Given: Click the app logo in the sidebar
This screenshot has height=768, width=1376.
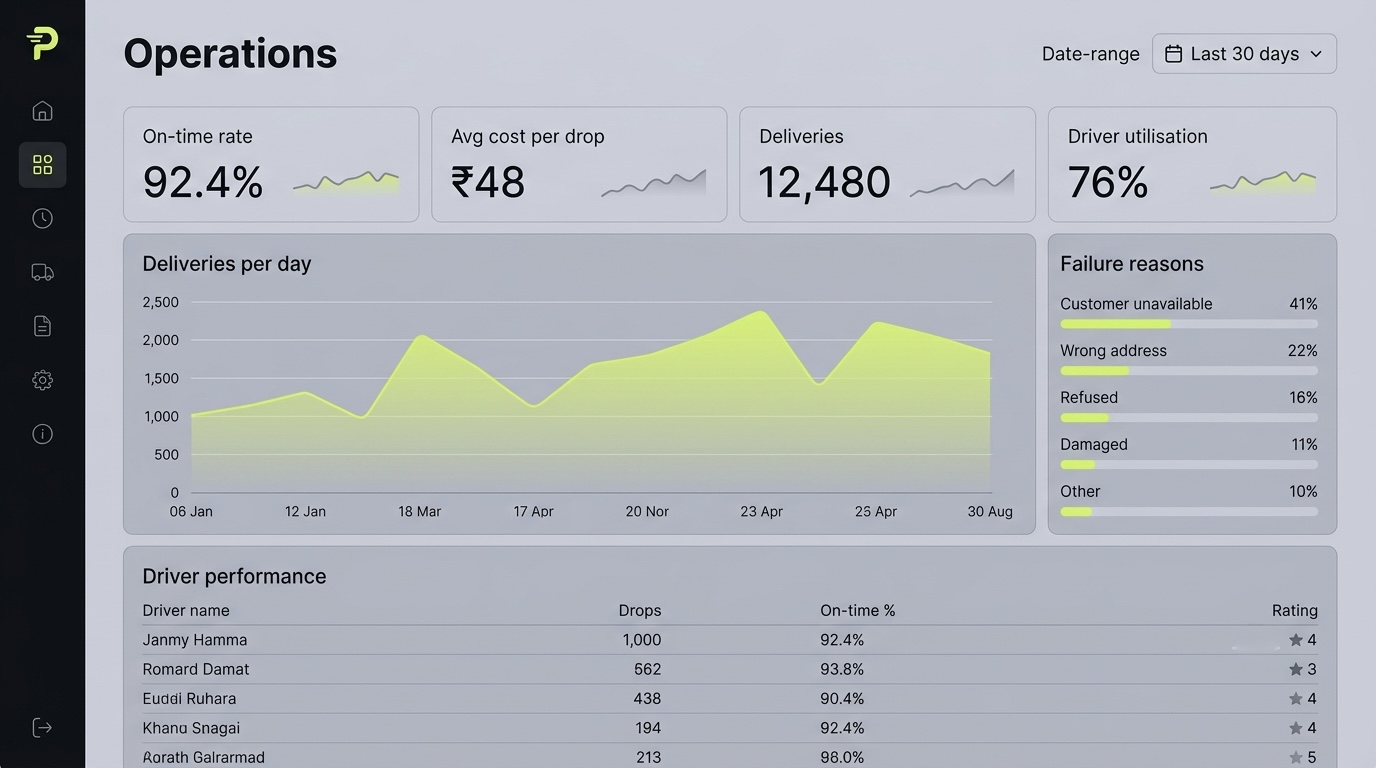Looking at the screenshot, I should pyautogui.click(x=42, y=44).
